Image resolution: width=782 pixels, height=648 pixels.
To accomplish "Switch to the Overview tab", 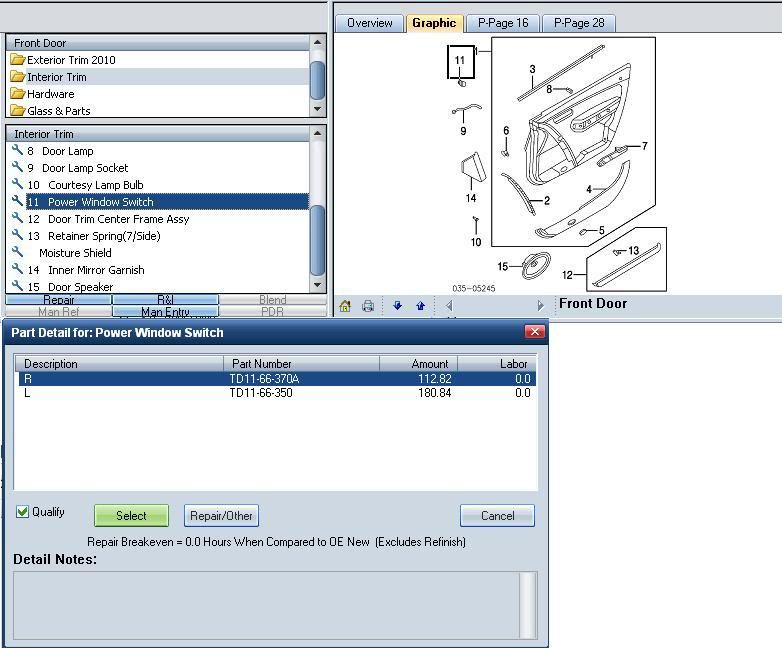I will pyautogui.click(x=370, y=23).
